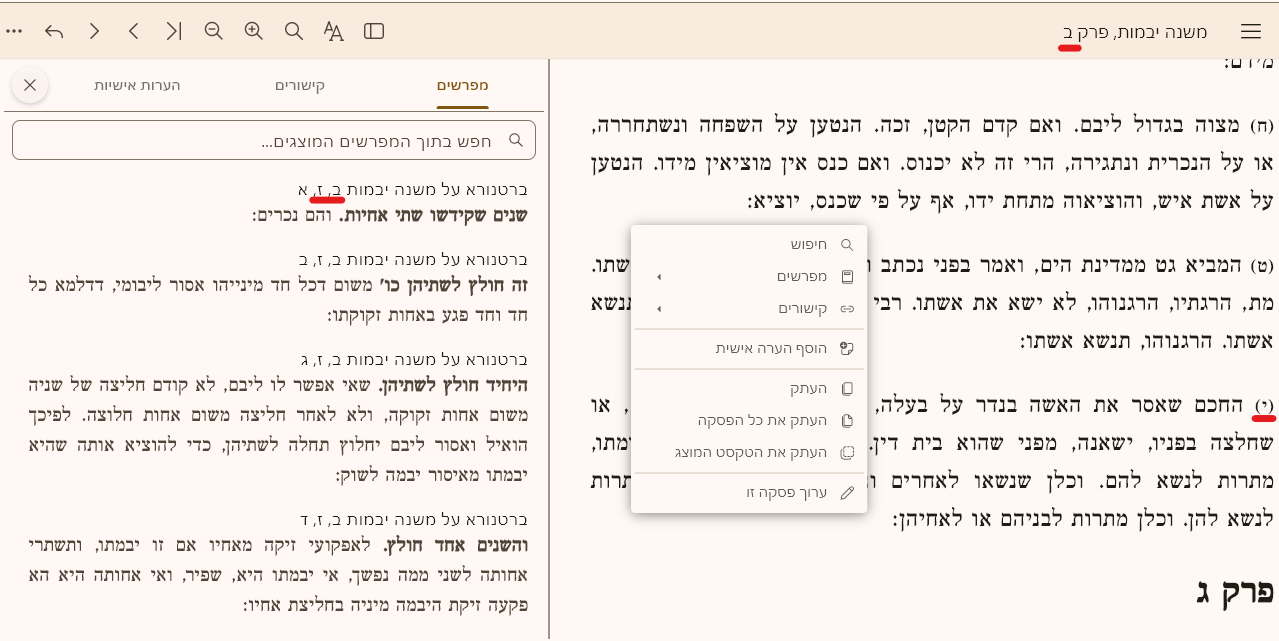This screenshot has width=1279, height=641.
Task: Click the forward navigation arrow
Action: 93,31
